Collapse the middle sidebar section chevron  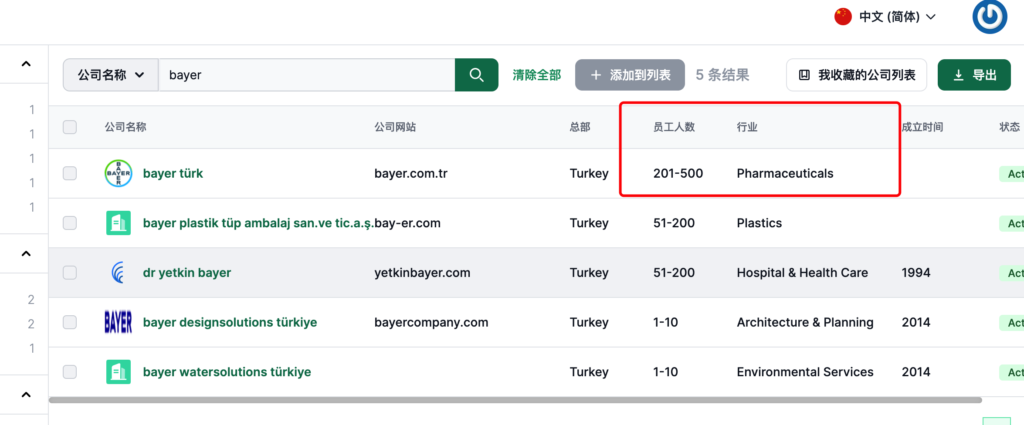[x=25, y=253]
